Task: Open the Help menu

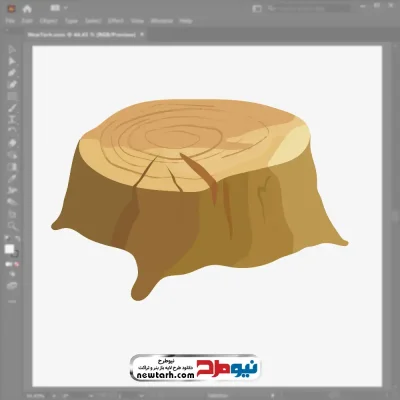Action: (186, 21)
